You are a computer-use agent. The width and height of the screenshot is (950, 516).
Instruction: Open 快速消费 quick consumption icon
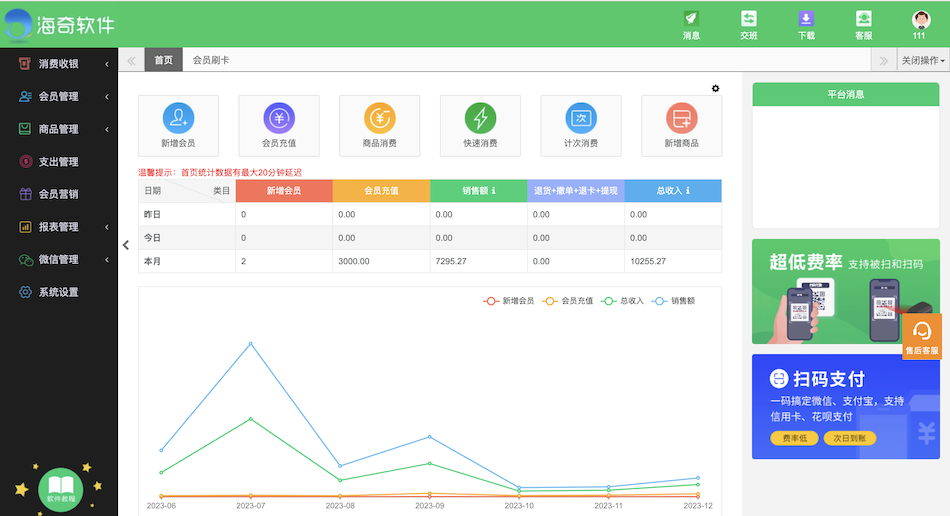click(x=480, y=119)
